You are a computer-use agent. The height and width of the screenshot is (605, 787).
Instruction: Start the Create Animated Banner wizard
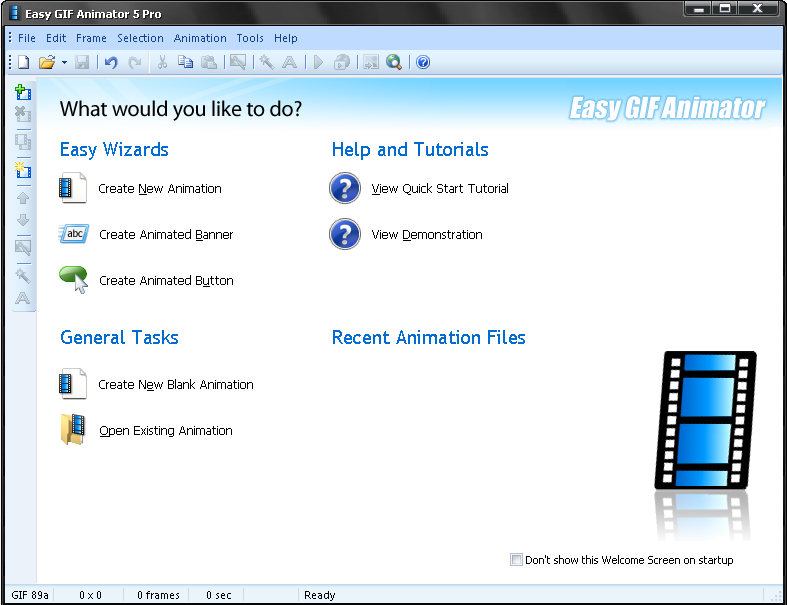(x=166, y=234)
